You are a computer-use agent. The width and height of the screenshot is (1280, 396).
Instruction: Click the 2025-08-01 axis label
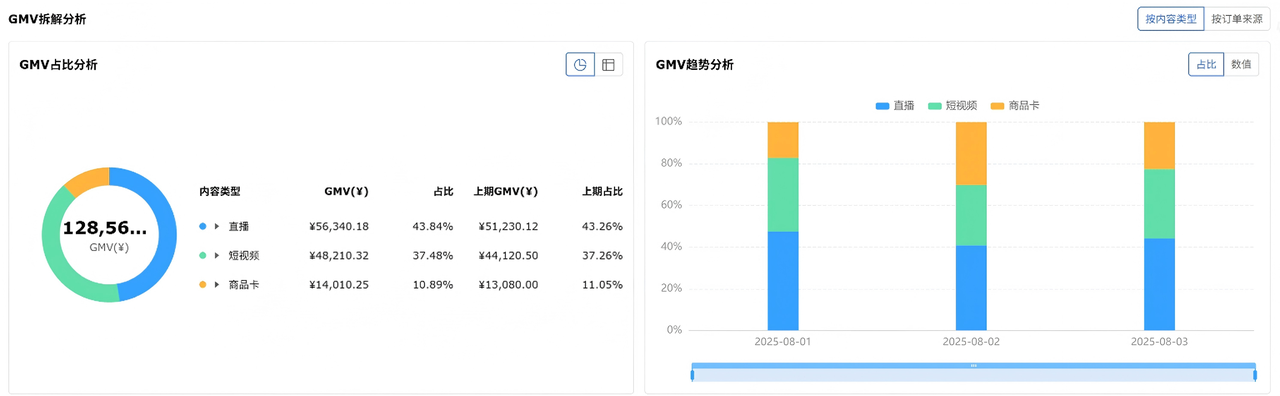click(x=783, y=342)
